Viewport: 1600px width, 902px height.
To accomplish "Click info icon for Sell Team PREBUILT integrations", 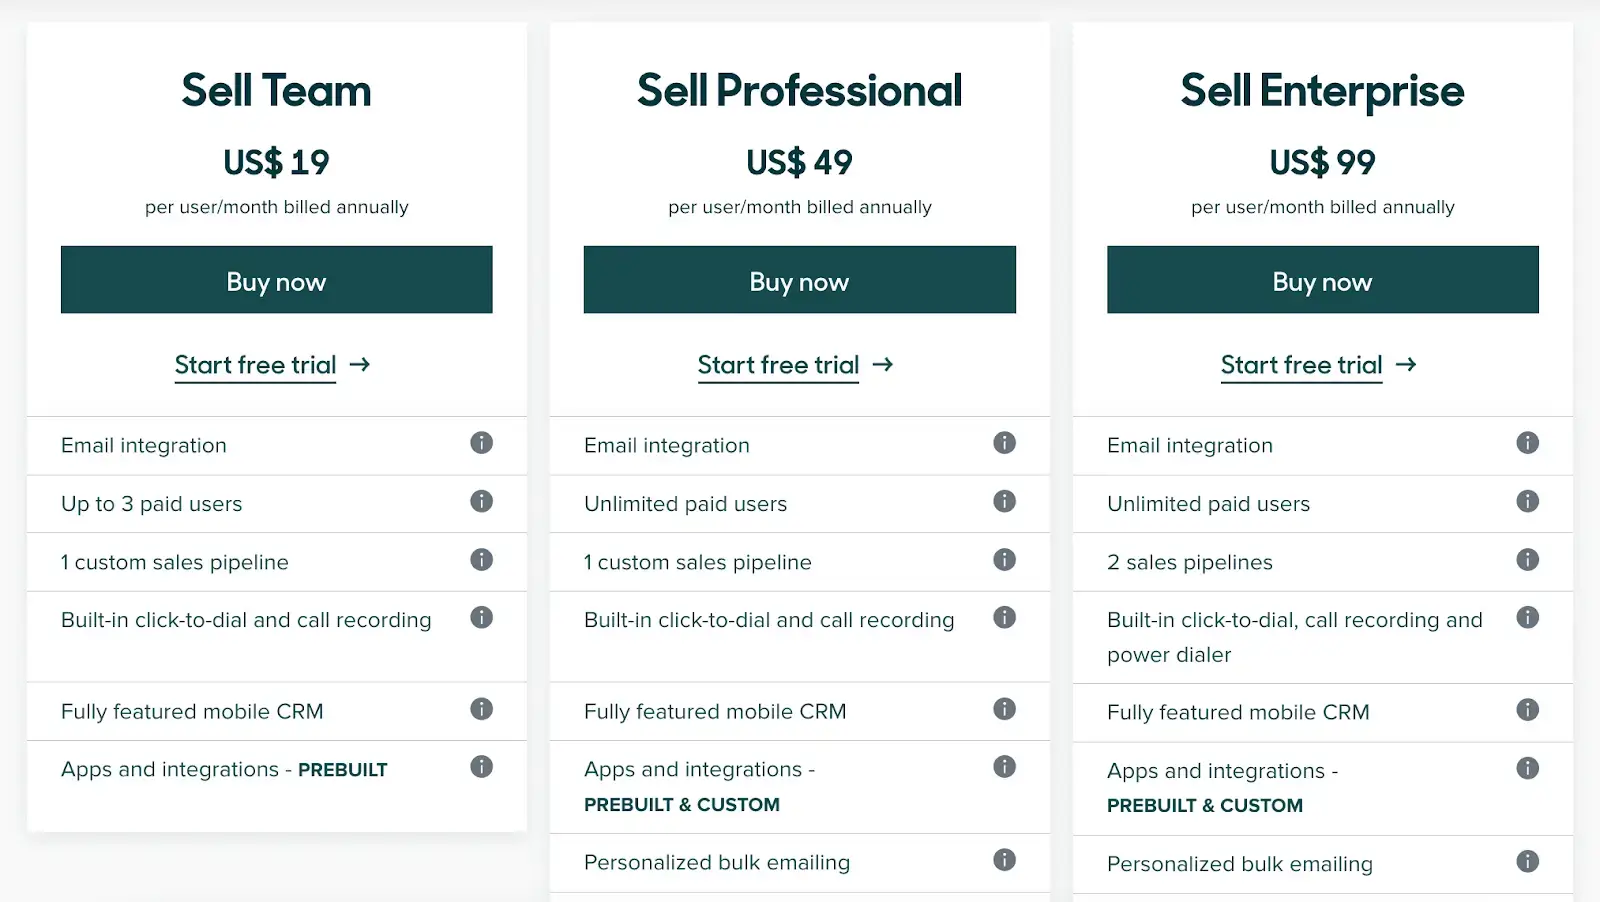I will click(481, 767).
